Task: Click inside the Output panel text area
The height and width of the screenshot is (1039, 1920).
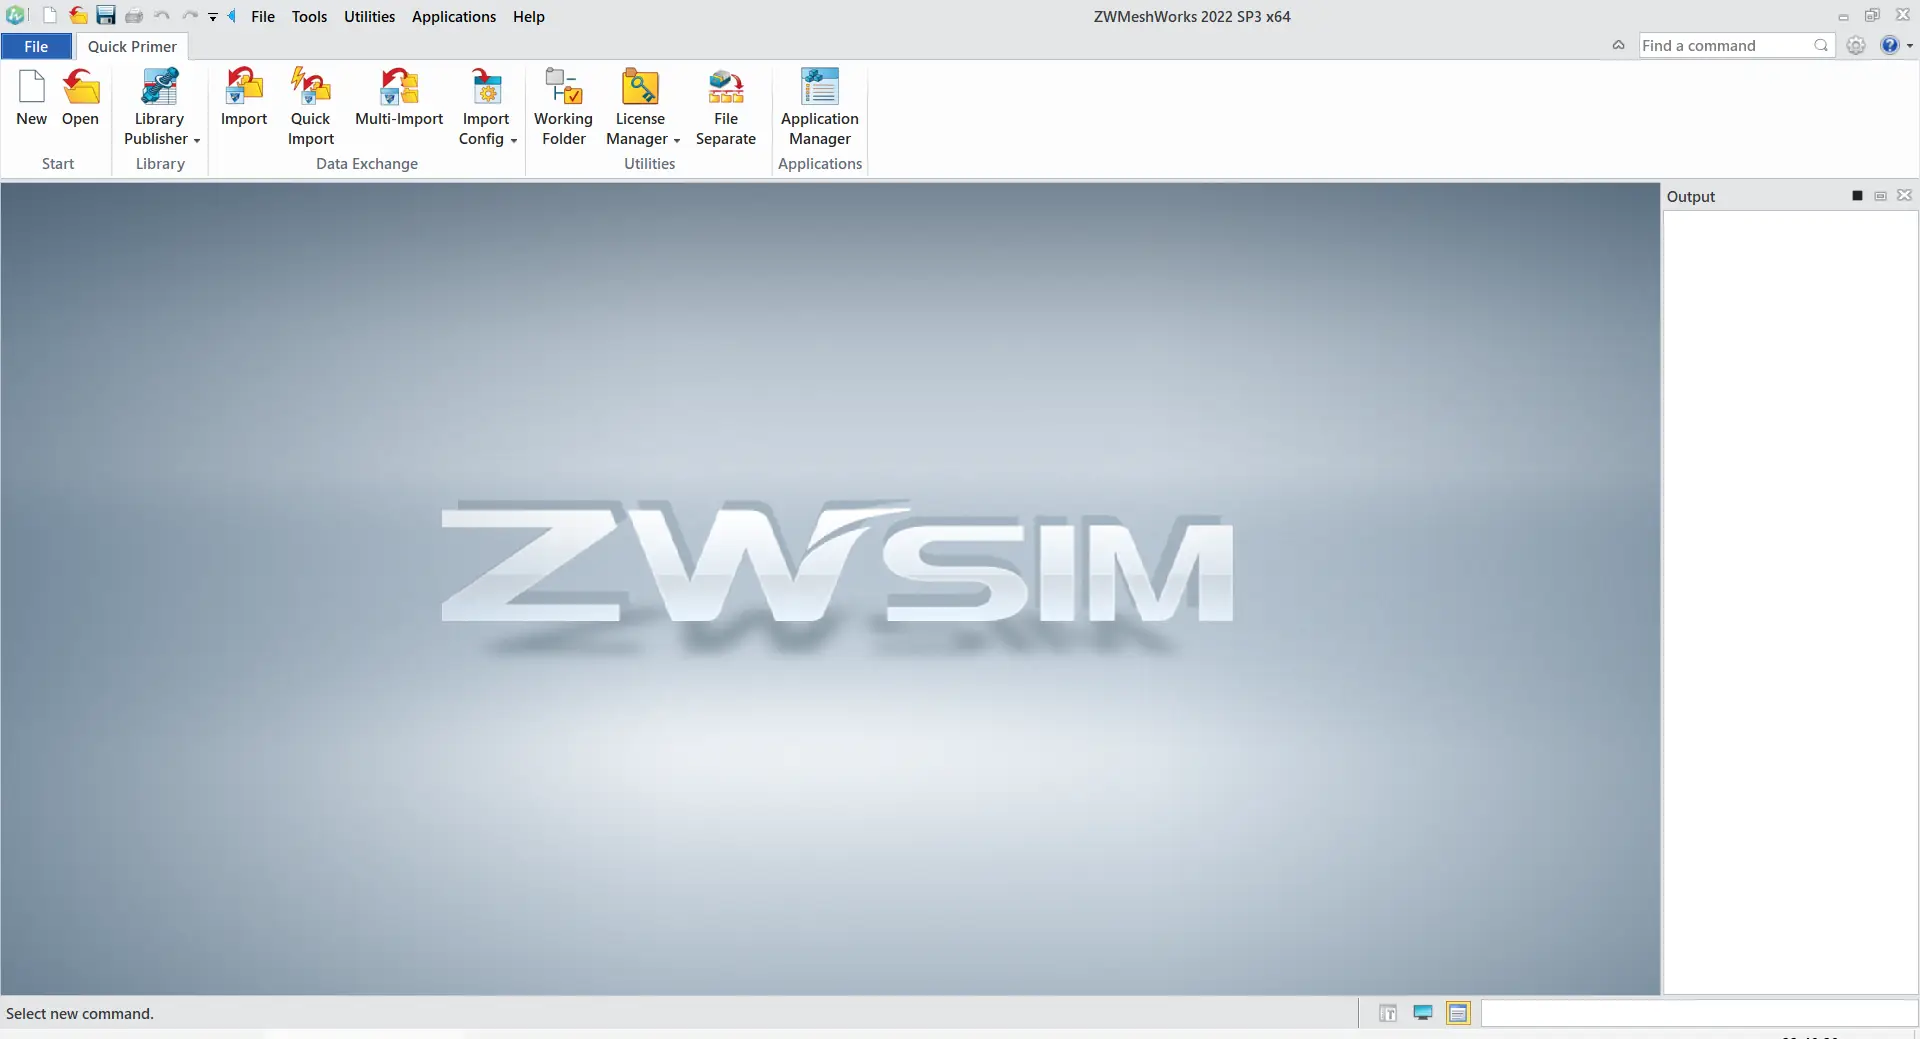Action: coord(1790,600)
